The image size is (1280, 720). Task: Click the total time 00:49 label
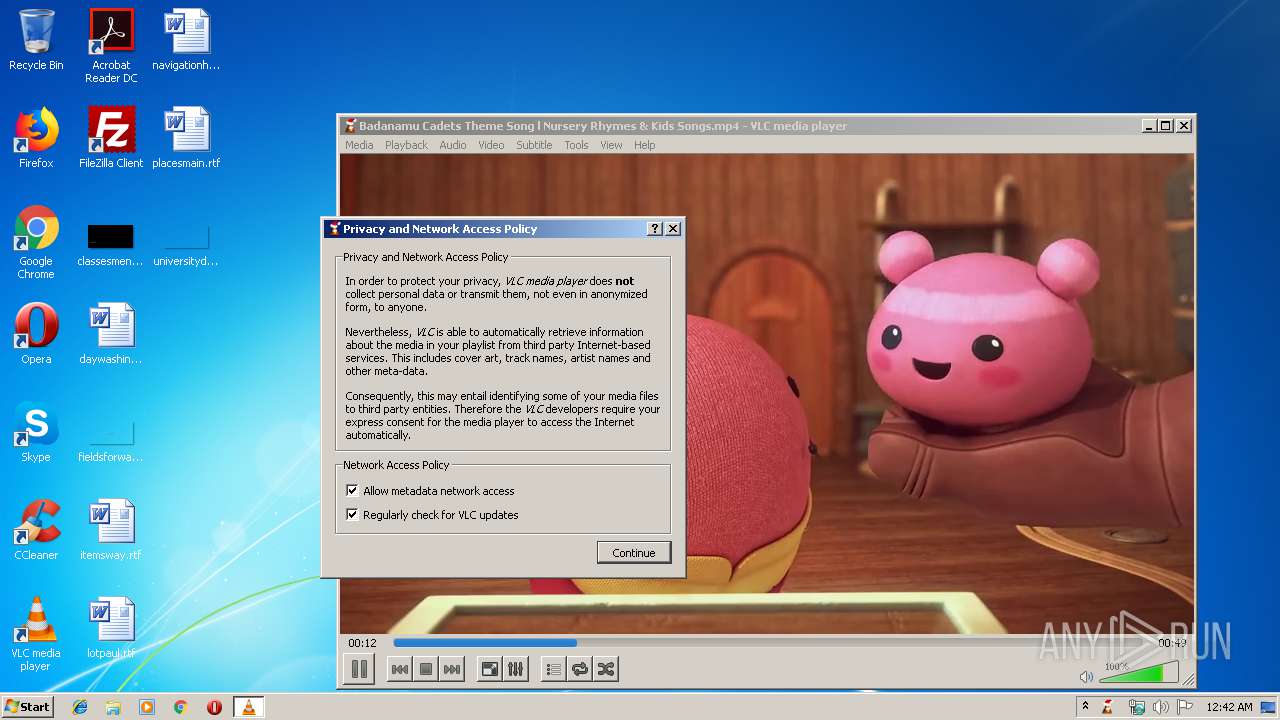click(1171, 643)
